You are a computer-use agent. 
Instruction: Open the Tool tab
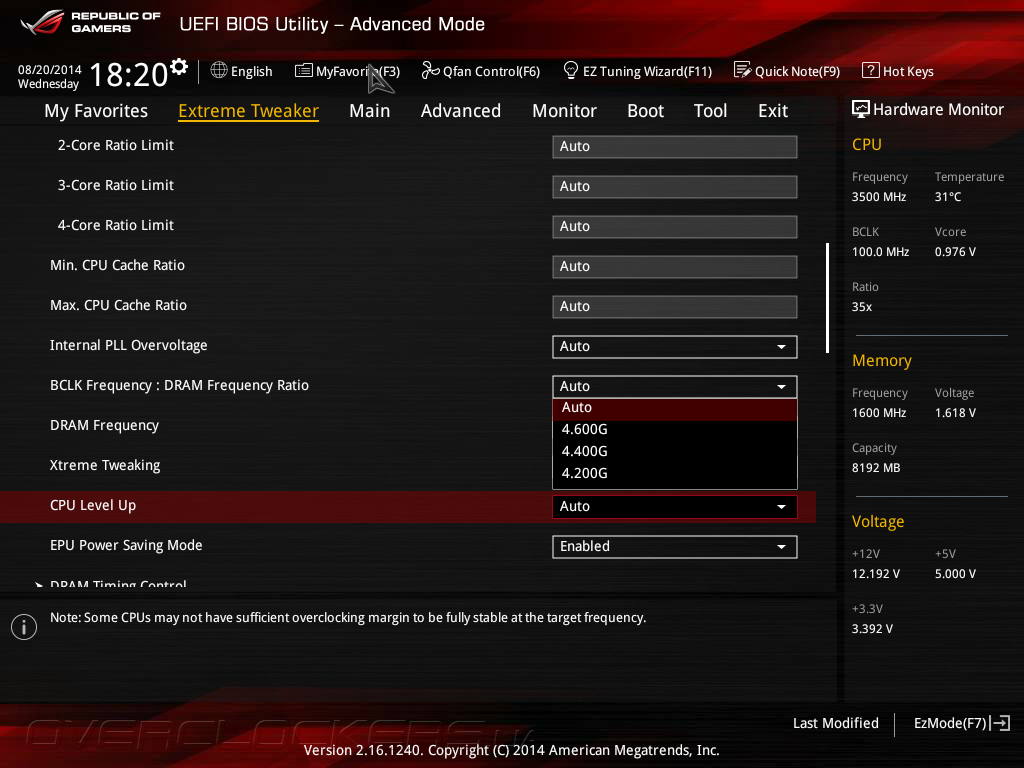click(x=710, y=110)
